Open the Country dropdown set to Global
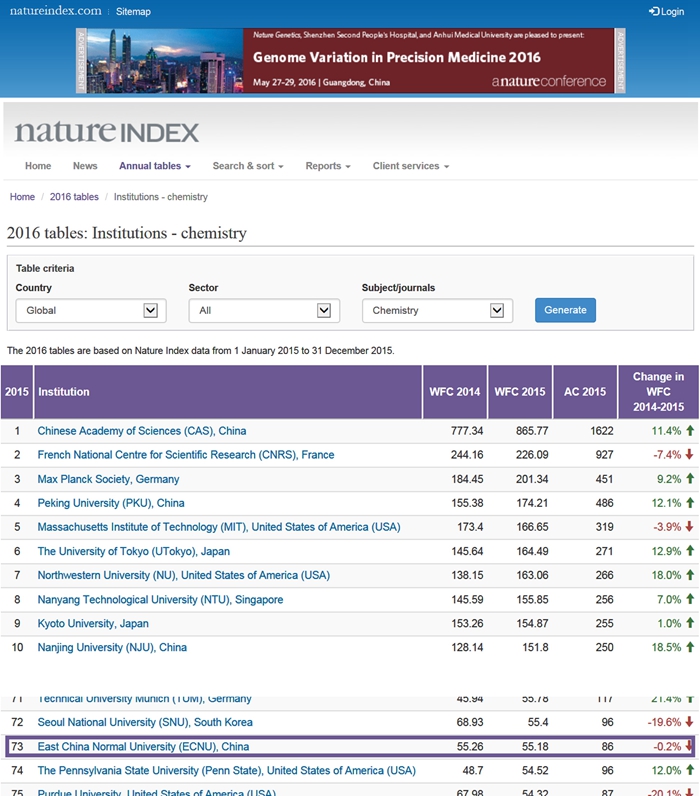The image size is (700, 796). coord(88,310)
